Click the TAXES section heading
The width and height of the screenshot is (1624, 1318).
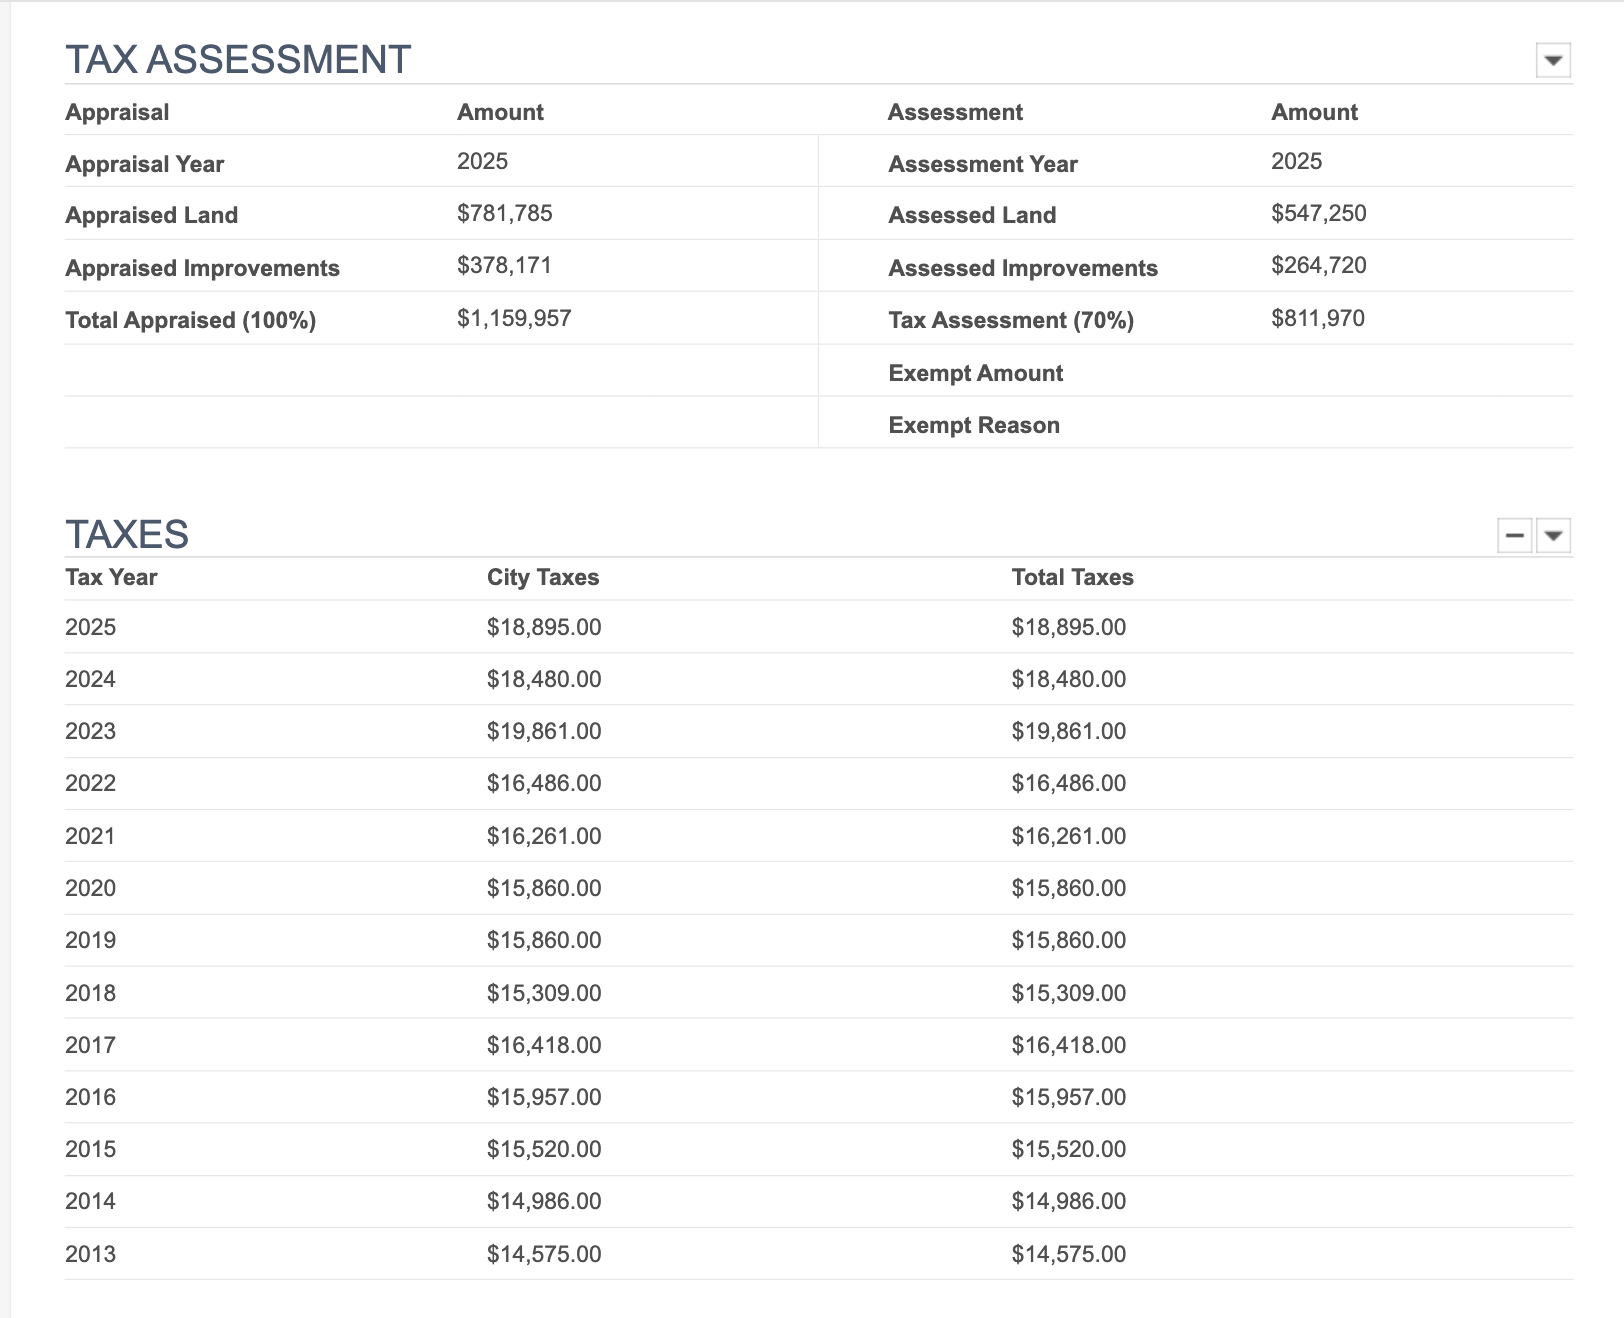(x=127, y=535)
